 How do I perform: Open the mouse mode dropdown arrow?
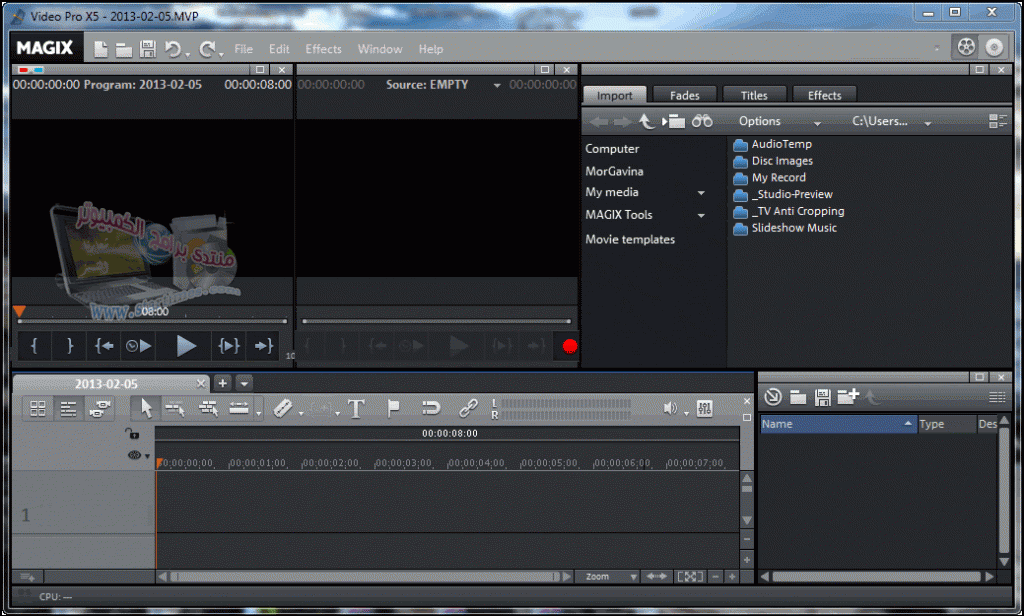pyautogui.click(x=259, y=413)
